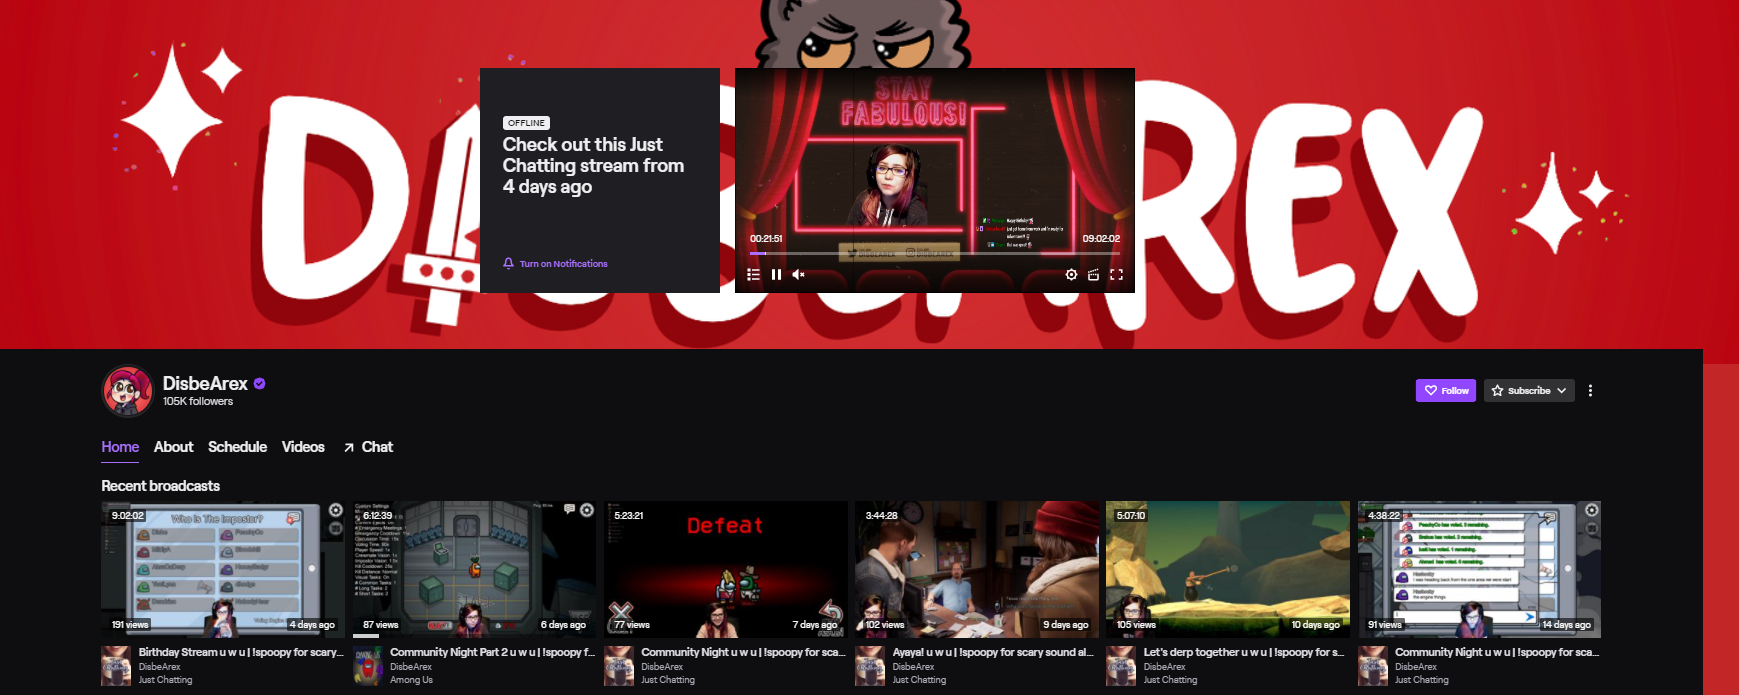Click DisbeArex name under the Birthday Stream title
1739x695 pixels.
[x=159, y=667]
